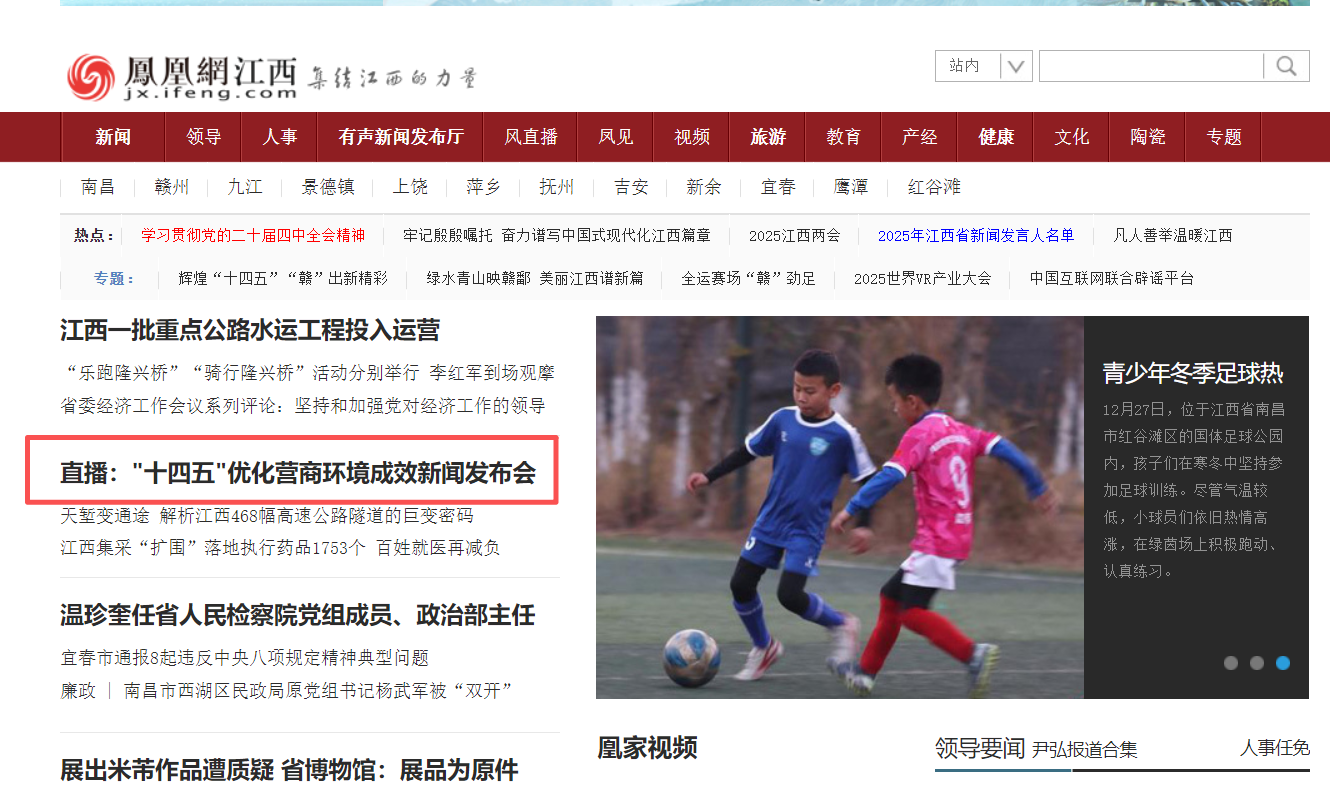
Task: Click the youth football match photo
Action: click(840, 507)
